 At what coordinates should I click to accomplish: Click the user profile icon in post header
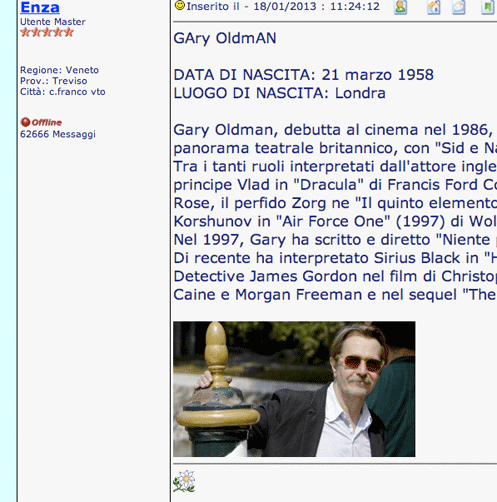tap(400, 7)
